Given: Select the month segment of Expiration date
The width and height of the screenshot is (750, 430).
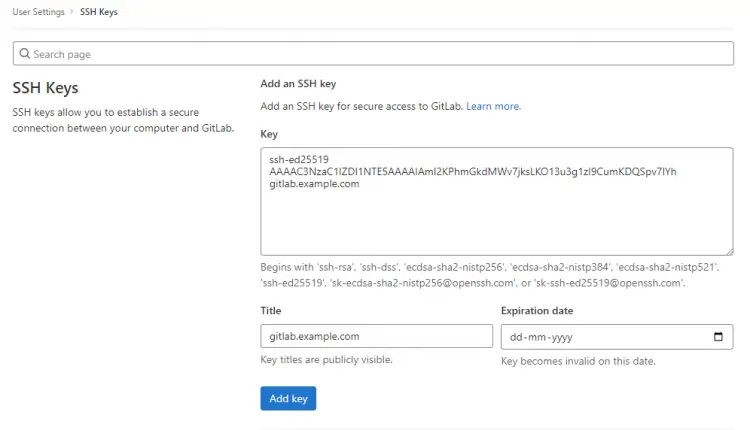Looking at the screenshot, I should tap(535, 337).
